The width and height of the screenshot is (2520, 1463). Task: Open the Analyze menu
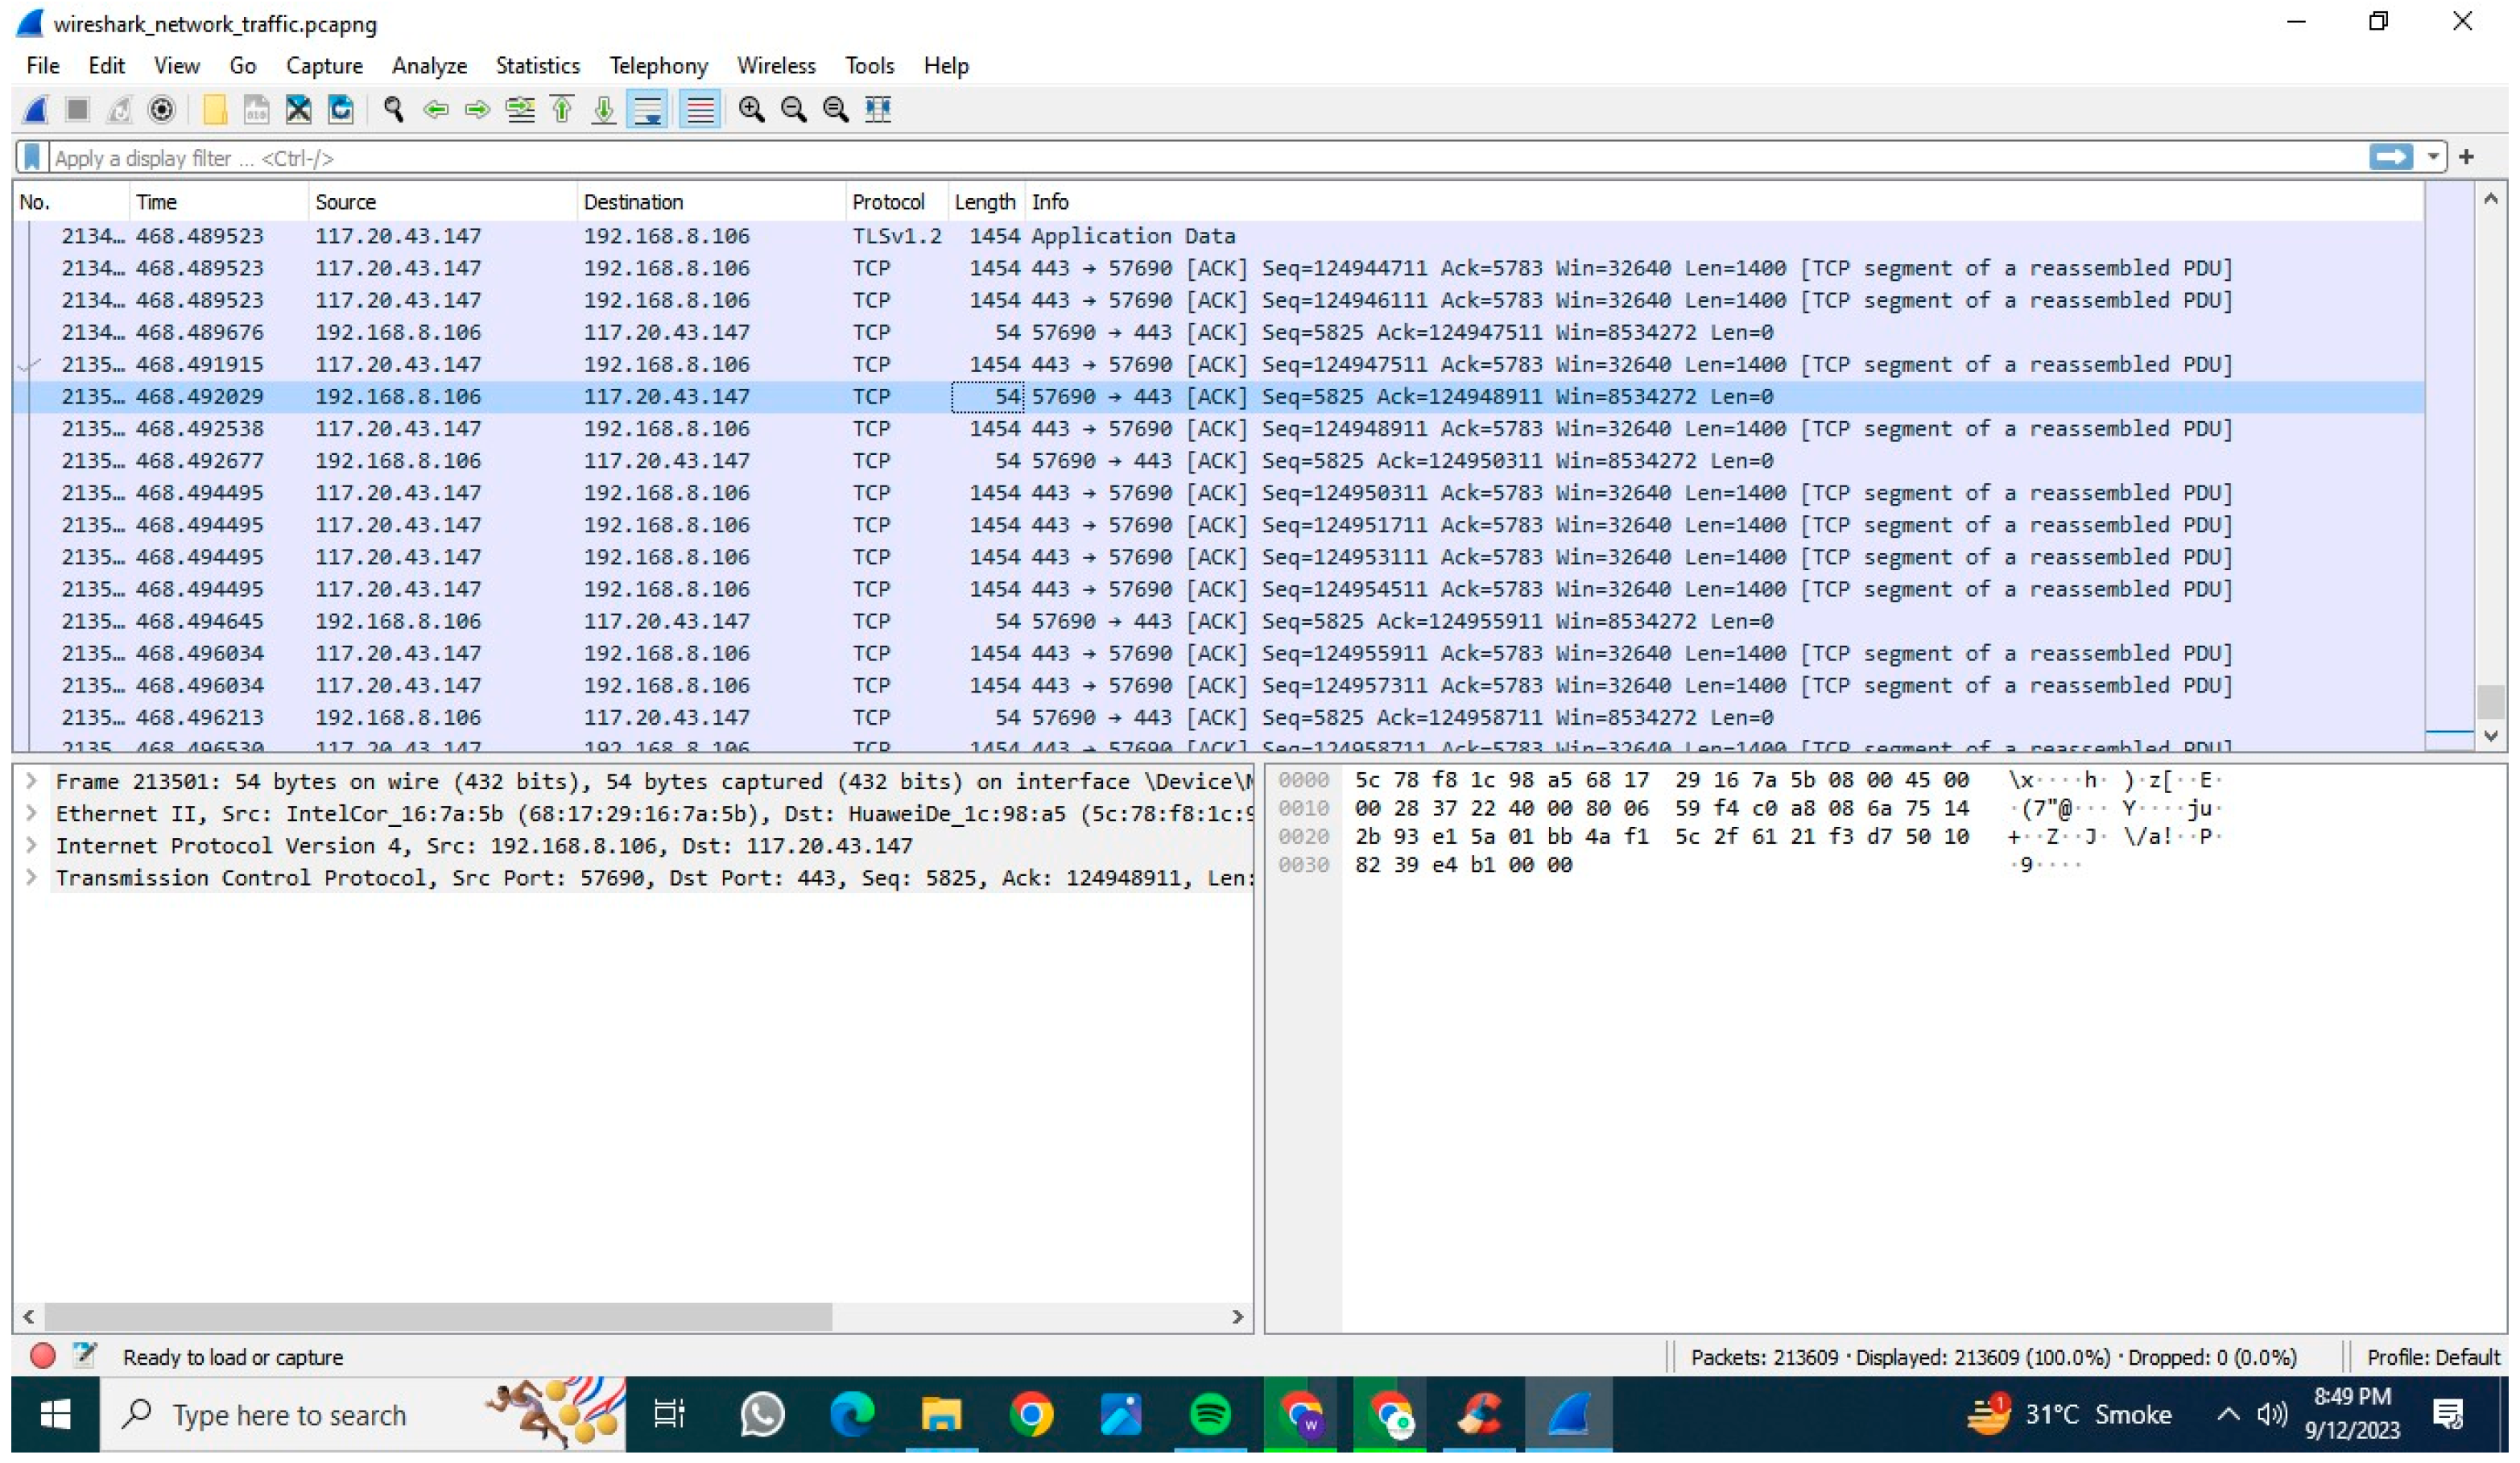[x=429, y=66]
